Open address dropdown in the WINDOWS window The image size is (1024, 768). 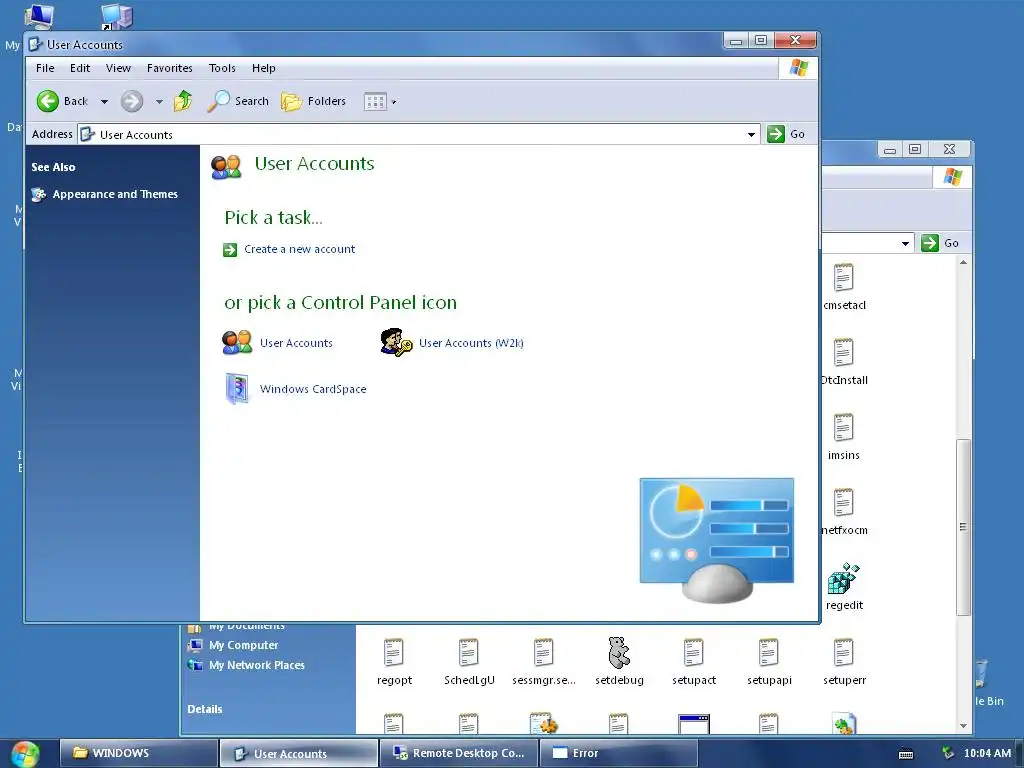905,244
